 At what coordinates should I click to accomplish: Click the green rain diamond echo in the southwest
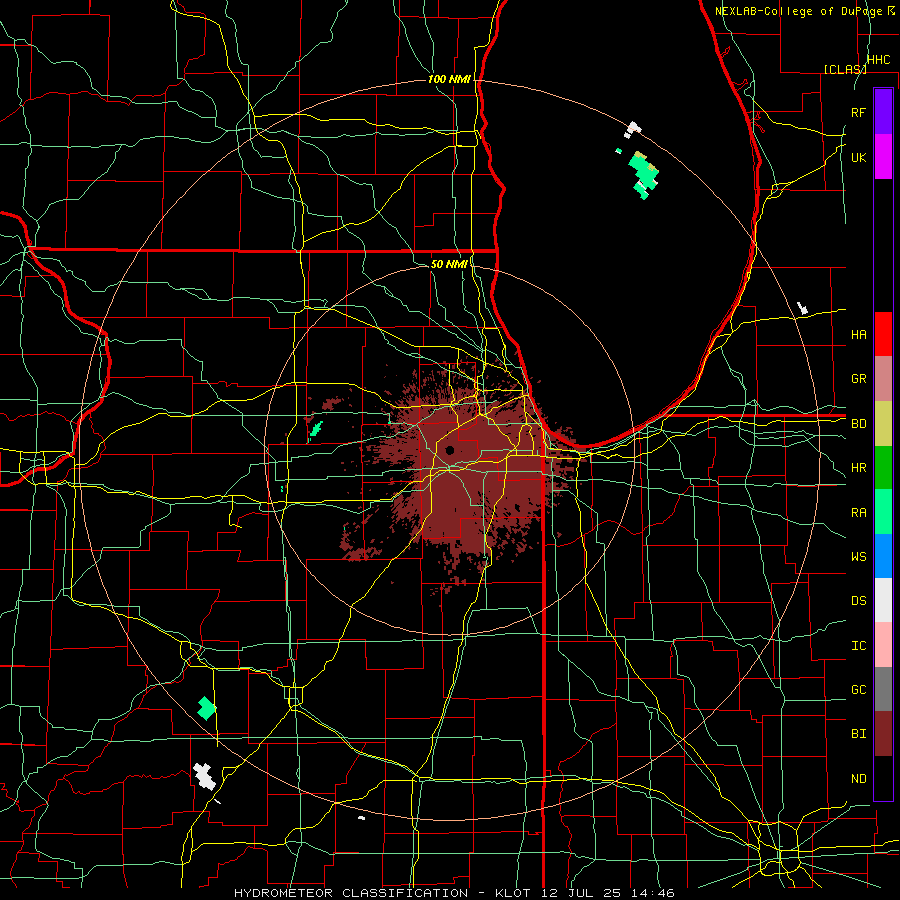(207, 708)
